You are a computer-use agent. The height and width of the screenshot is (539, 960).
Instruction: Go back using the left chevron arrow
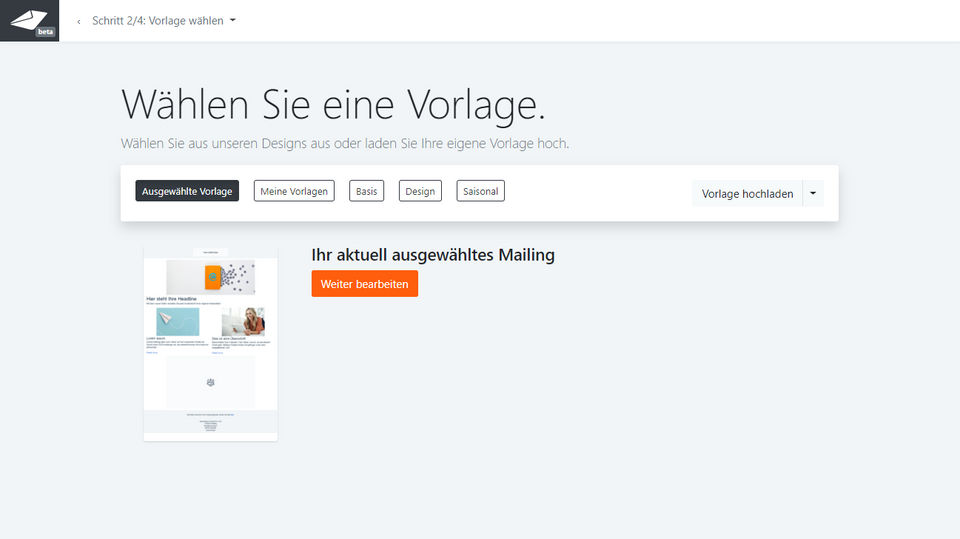click(x=78, y=21)
